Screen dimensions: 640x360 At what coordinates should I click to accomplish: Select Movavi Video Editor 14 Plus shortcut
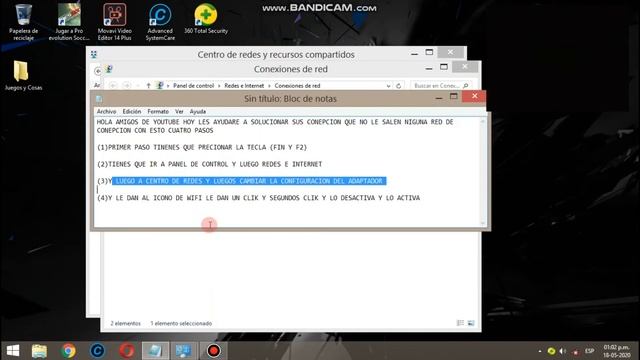114,22
